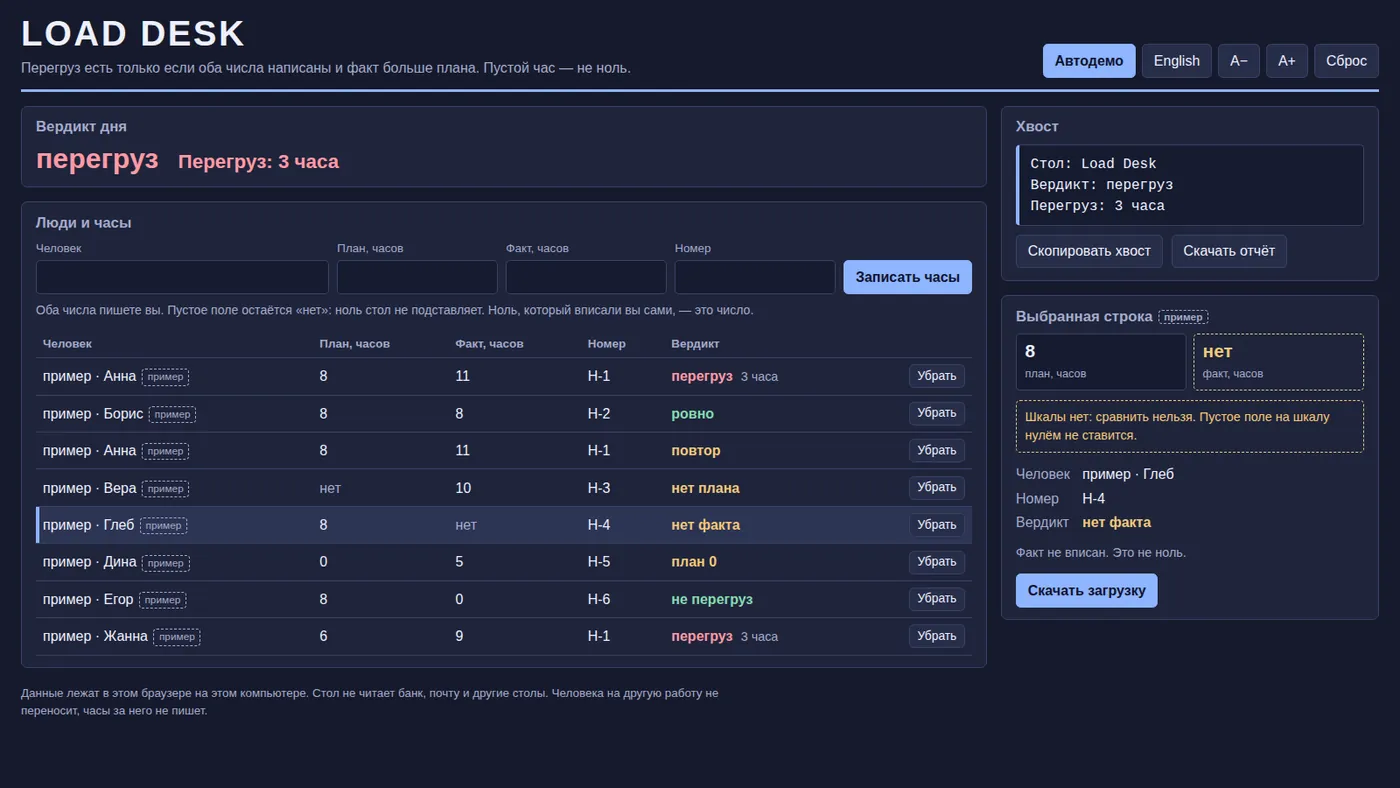Remove the Егор row with Убрать
Image resolution: width=1400 pixels, height=788 pixels.
click(x=937, y=599)
